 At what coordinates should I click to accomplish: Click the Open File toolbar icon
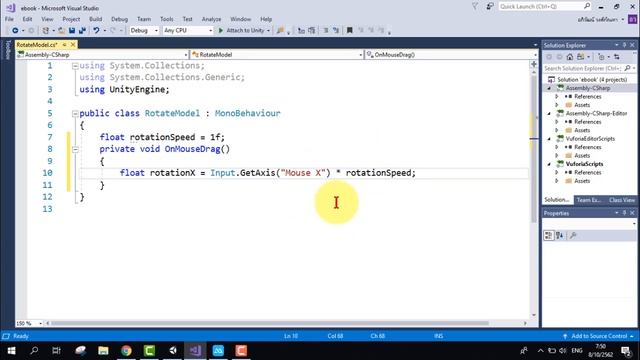[61, 31]
